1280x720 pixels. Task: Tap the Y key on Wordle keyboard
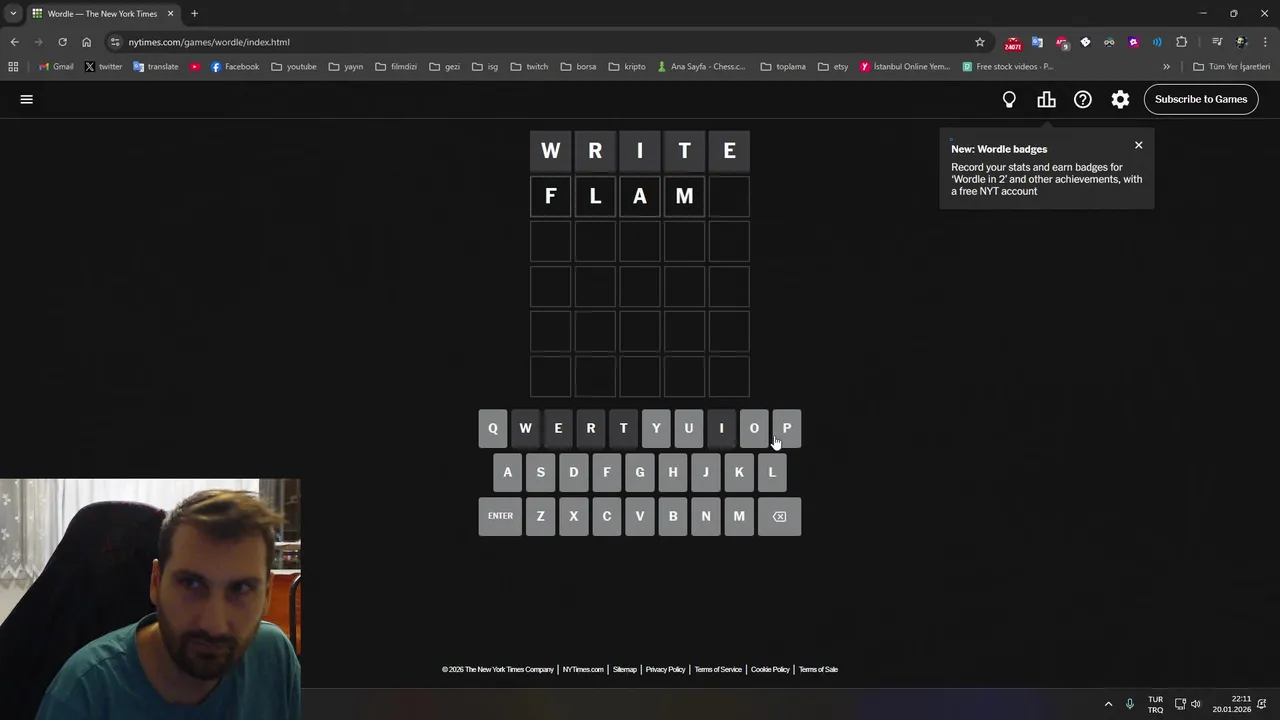point(656,428)
